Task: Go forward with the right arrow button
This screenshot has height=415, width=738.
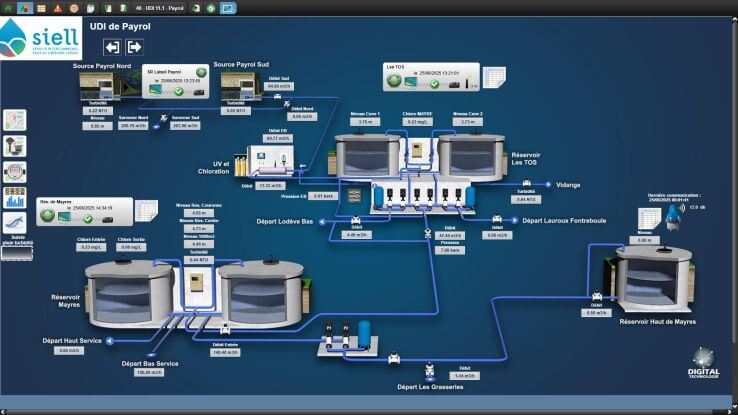Action: [135, 47]
